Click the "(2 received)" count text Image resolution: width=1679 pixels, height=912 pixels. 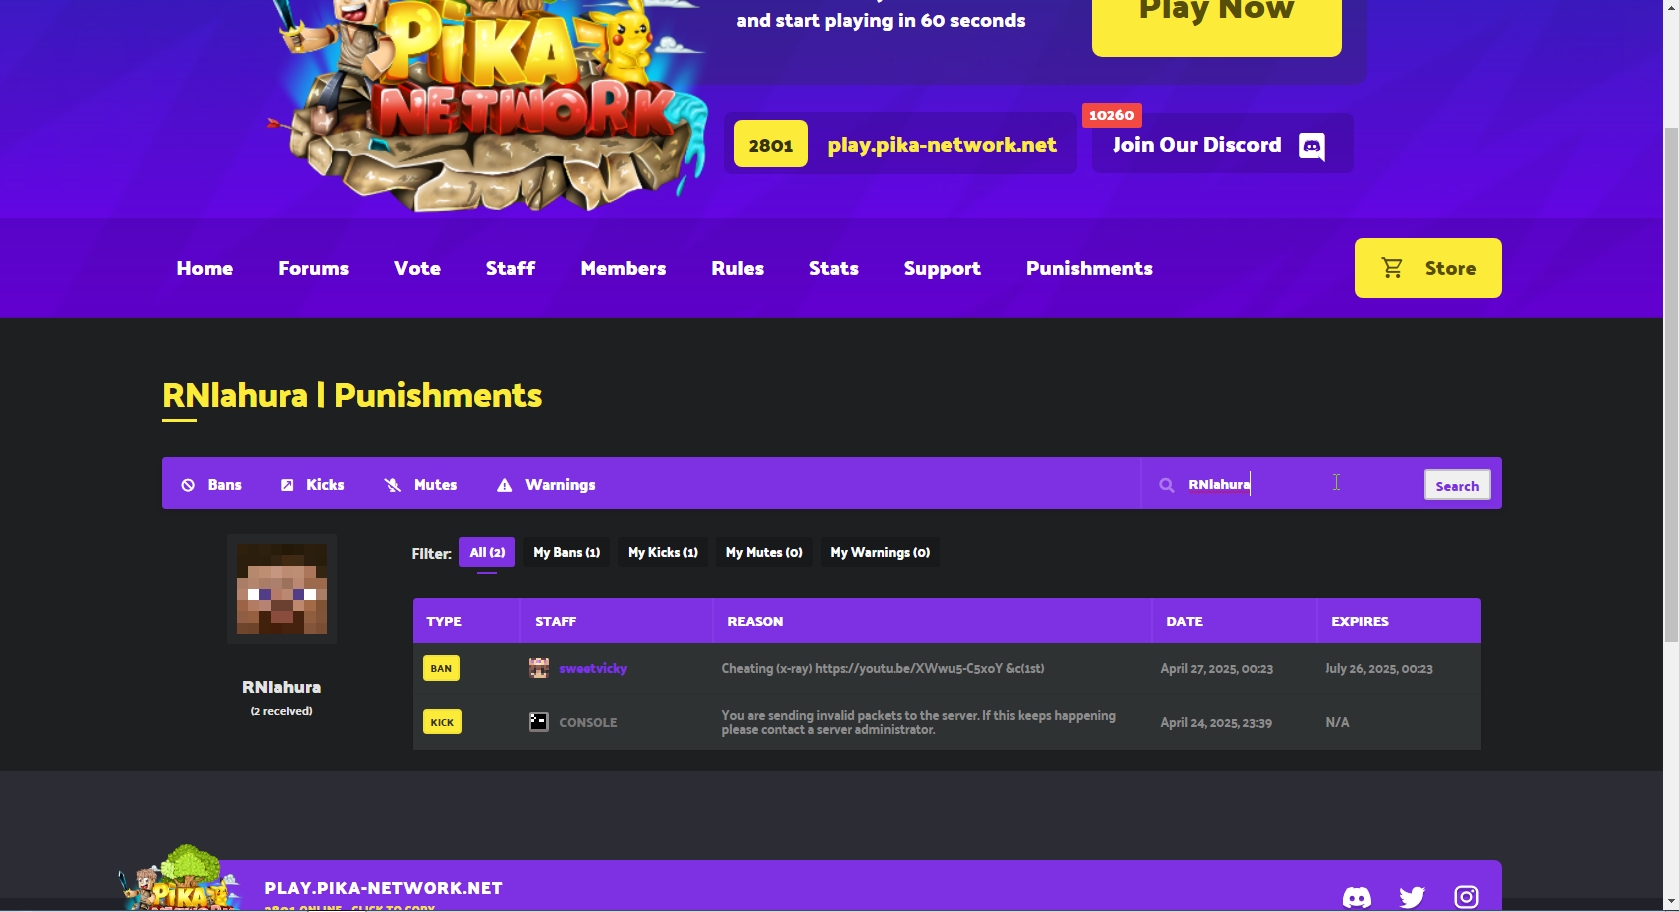(281, 711)
